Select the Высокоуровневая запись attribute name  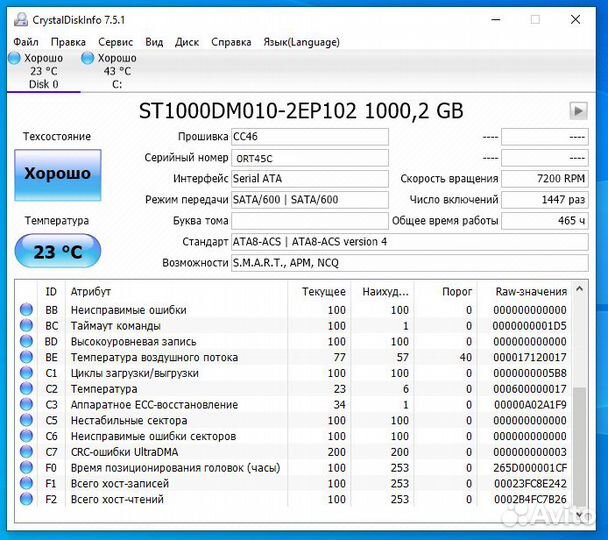click(133, 342)
